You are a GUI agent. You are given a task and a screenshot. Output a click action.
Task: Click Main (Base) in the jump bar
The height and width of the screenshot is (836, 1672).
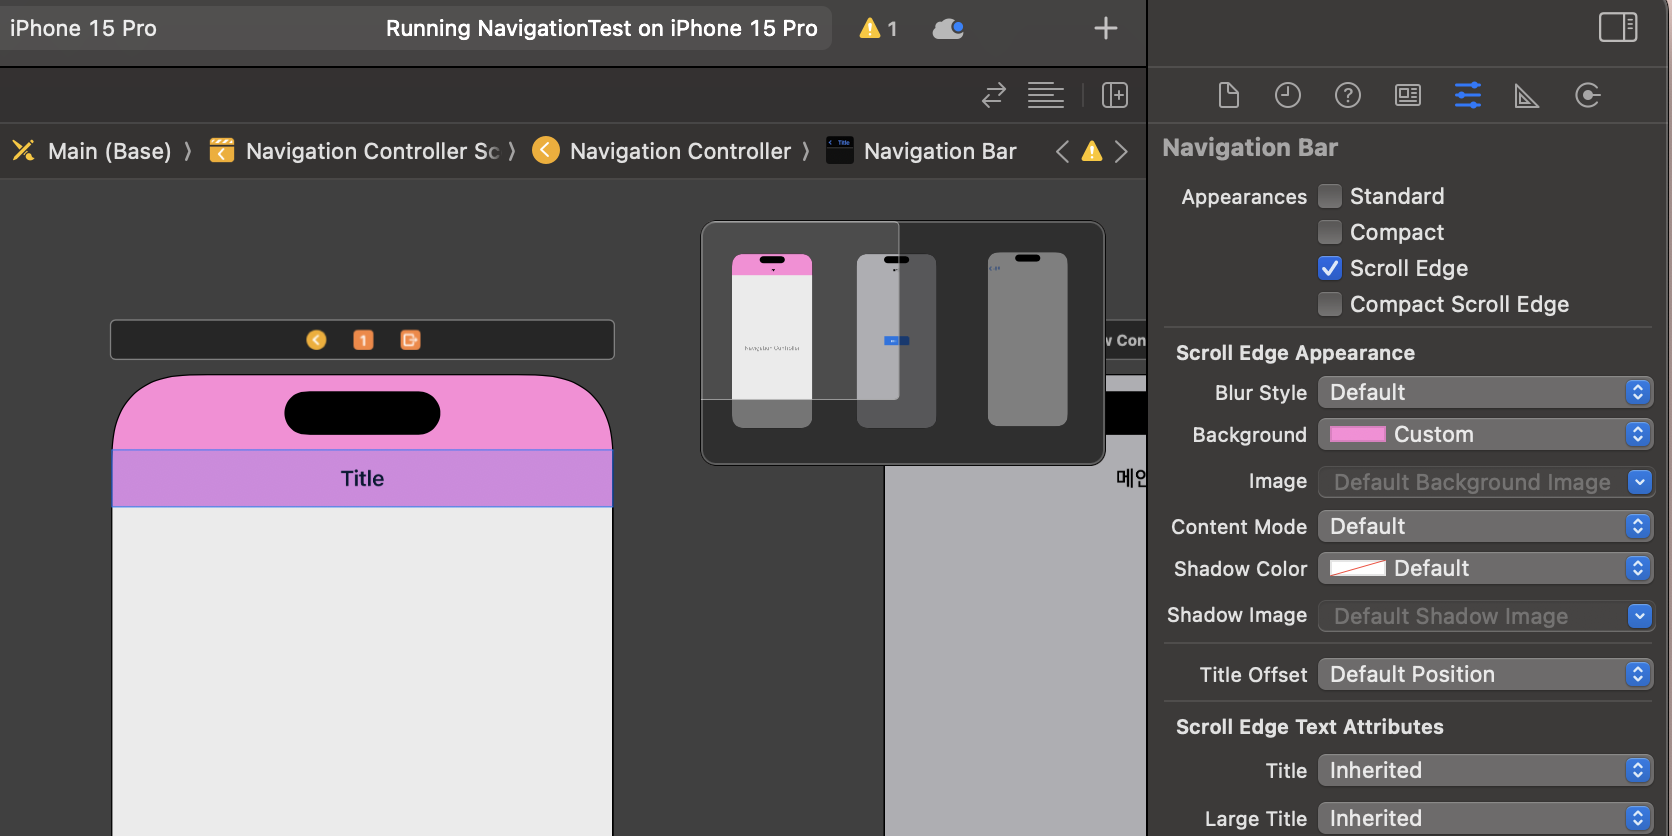110,151
